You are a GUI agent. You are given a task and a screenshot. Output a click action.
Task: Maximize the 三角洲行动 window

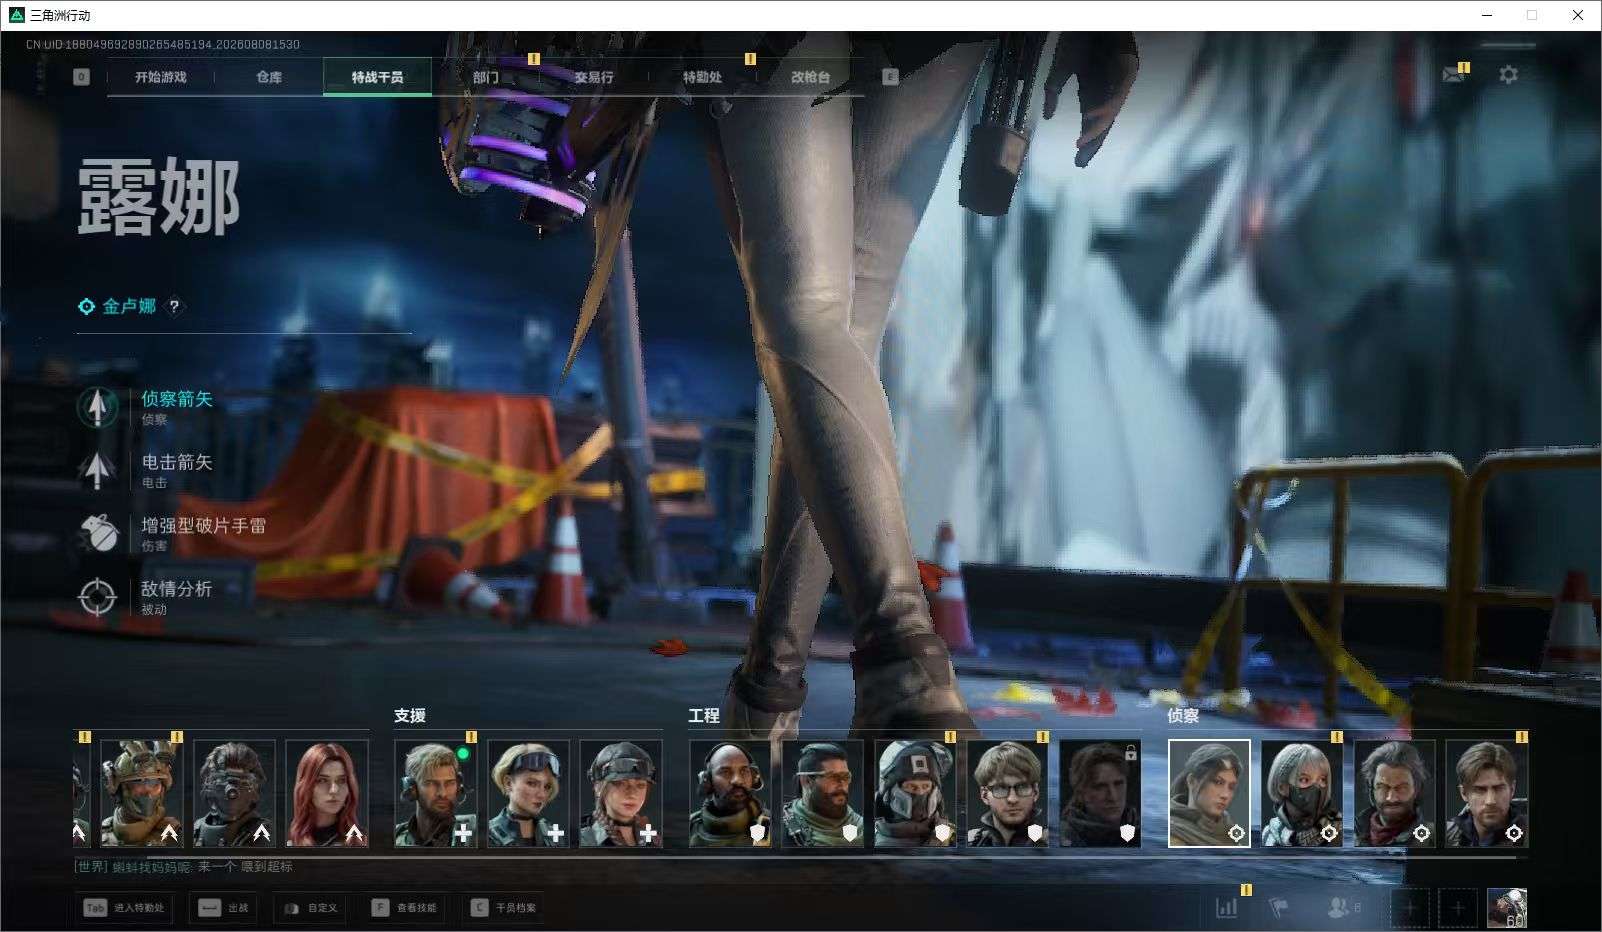[1532, 15]
